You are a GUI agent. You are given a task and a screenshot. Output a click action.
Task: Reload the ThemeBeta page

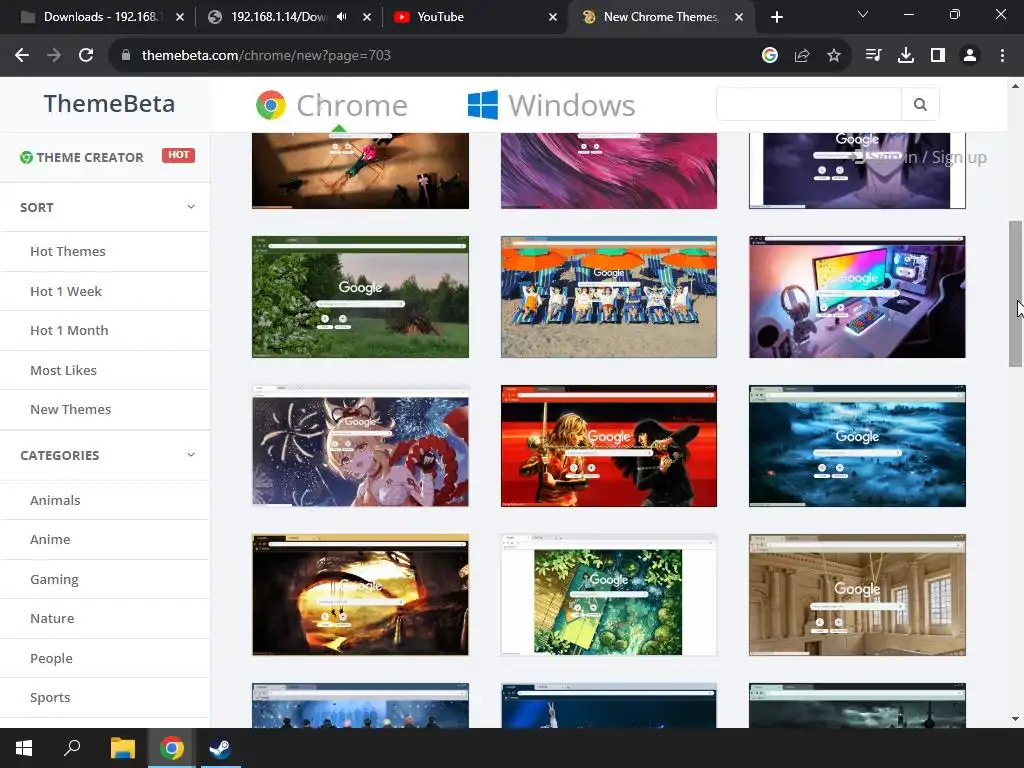pyautogui.click(x=86, y=56)
